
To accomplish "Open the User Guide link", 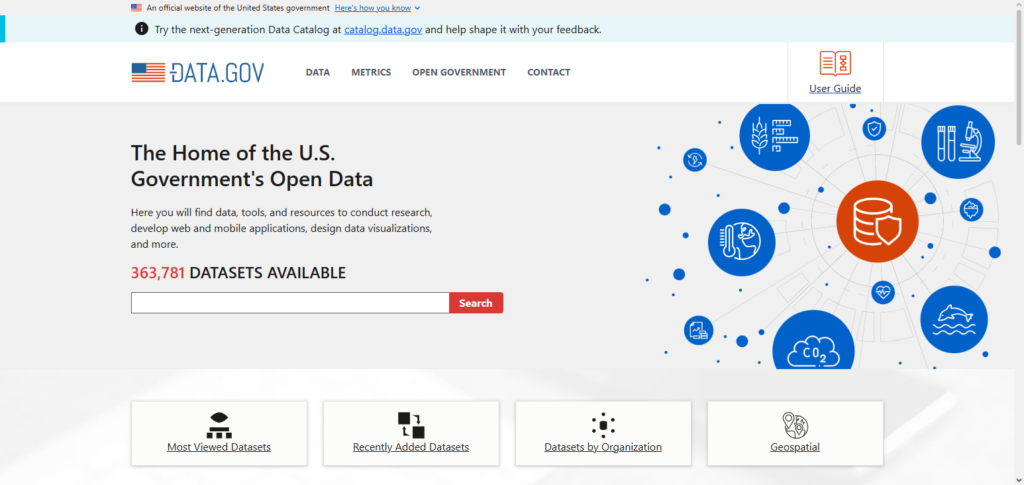I will [x=835, y=89].
